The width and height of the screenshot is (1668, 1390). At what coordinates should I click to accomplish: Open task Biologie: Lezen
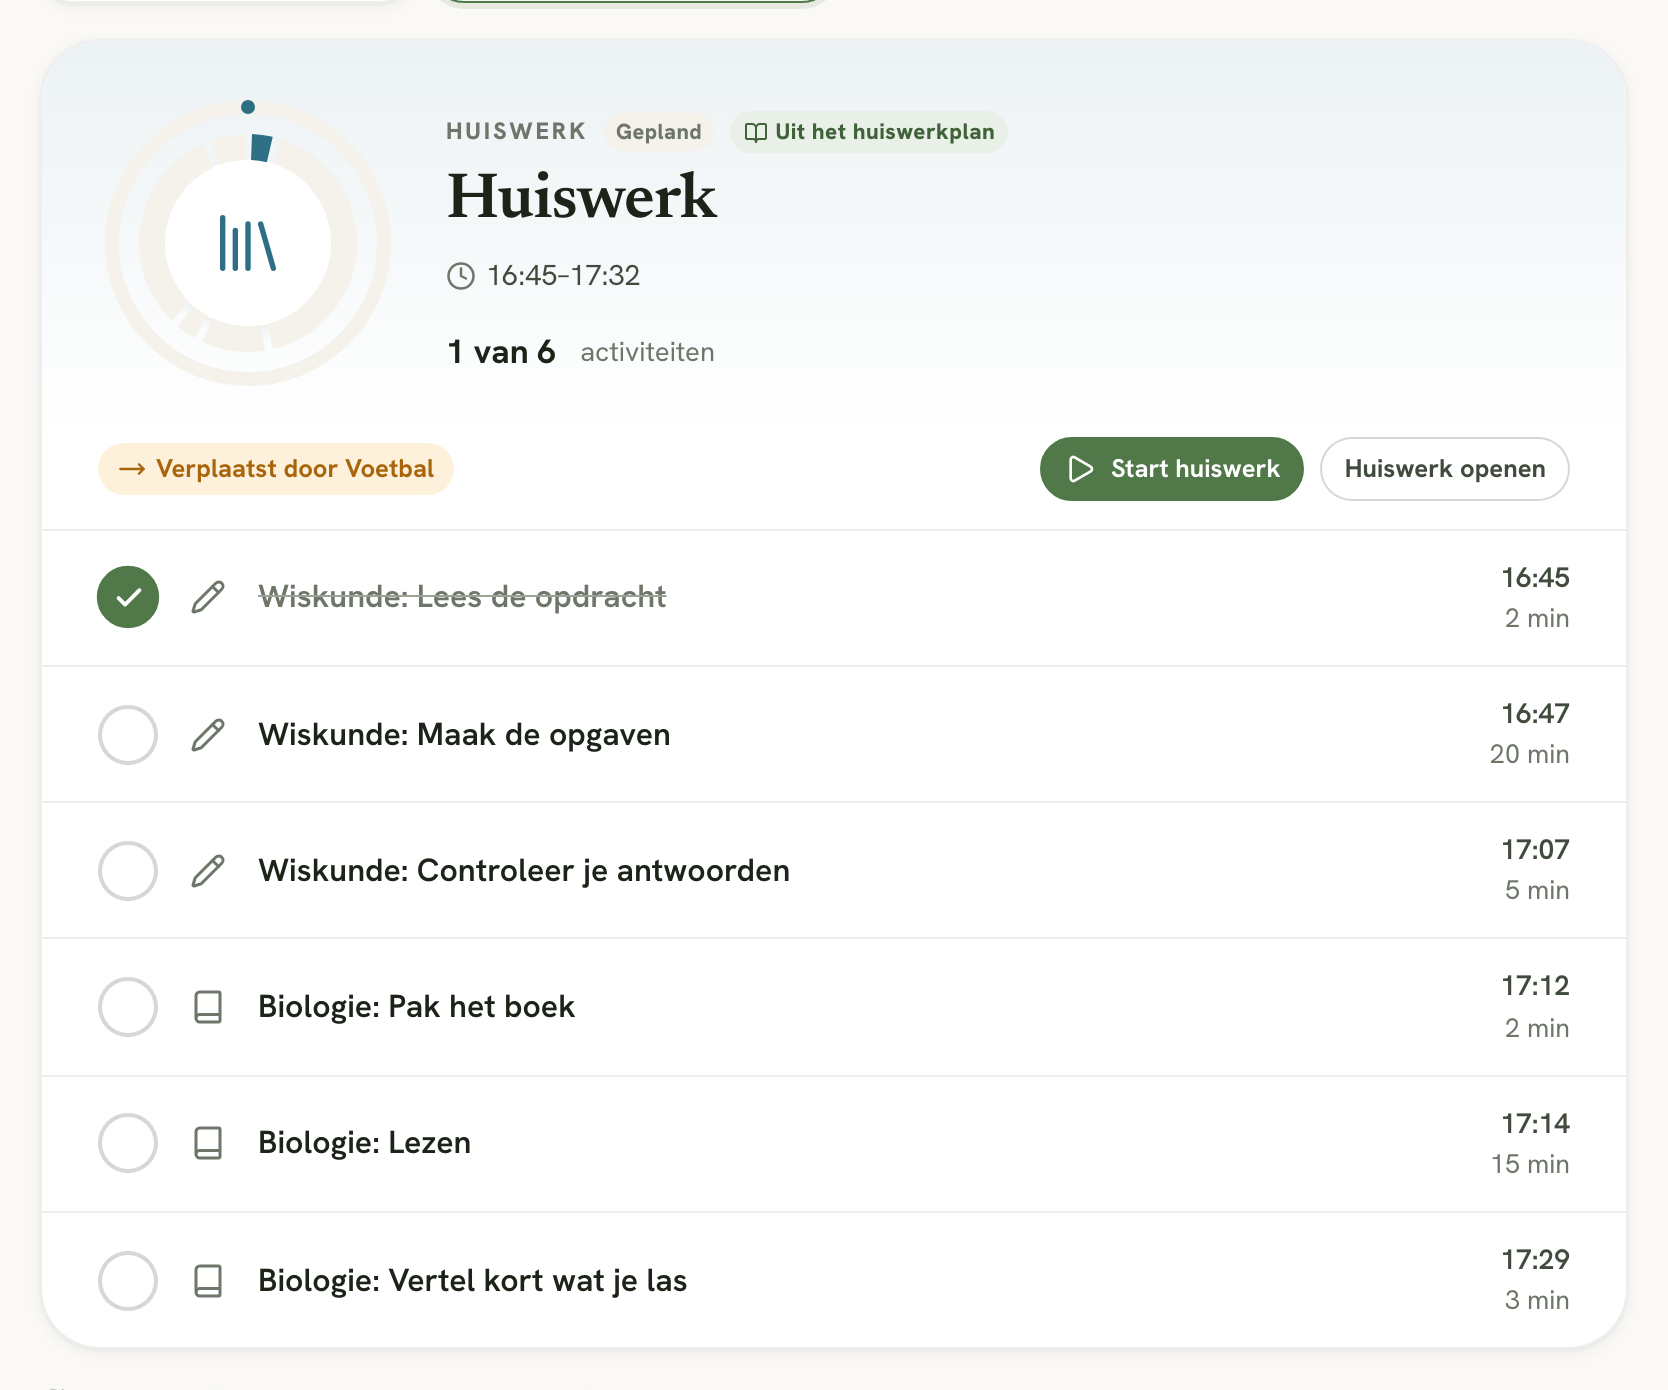click(x=364, y=1143)
